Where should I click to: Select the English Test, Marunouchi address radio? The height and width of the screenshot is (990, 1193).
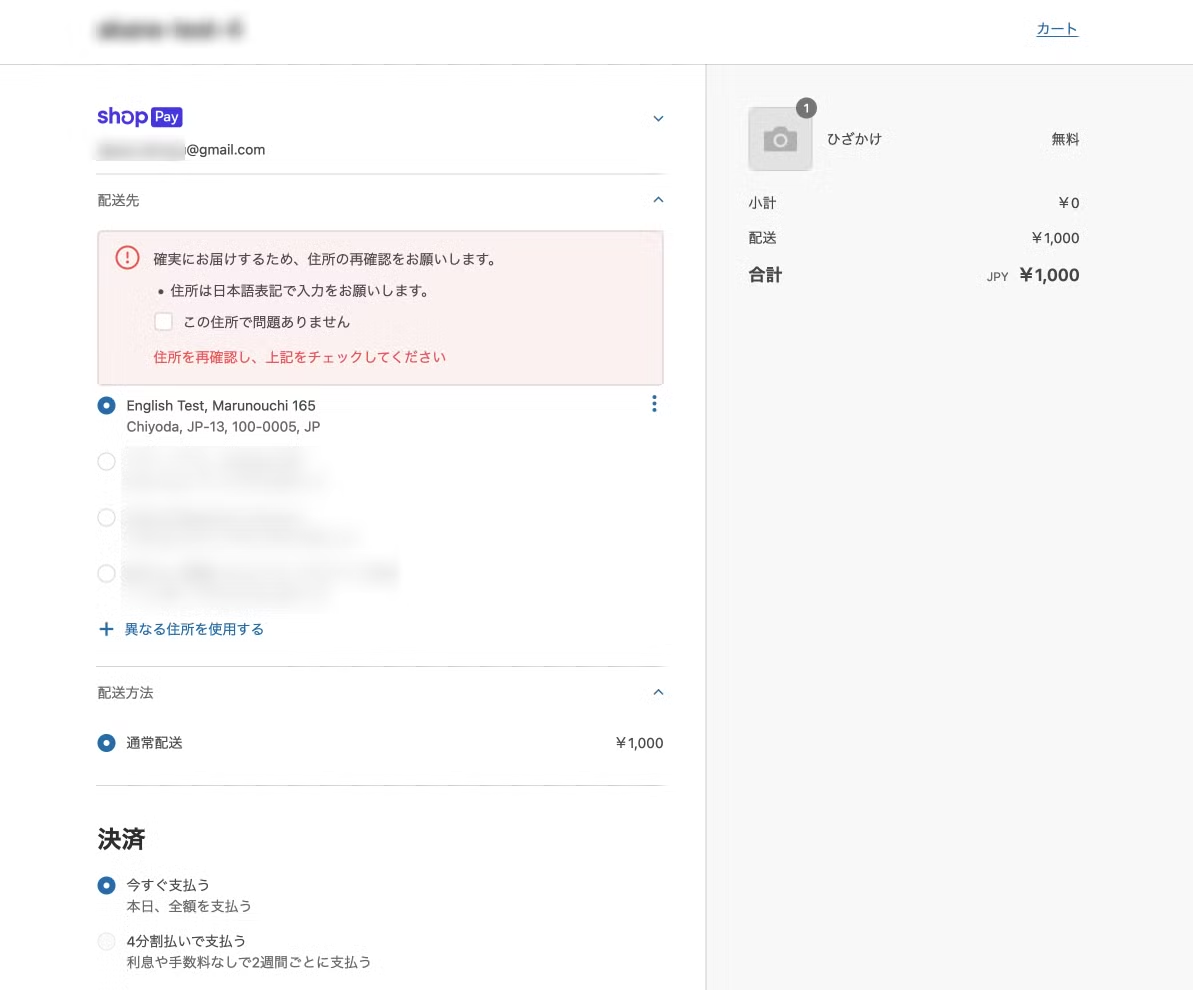[107, 406]
